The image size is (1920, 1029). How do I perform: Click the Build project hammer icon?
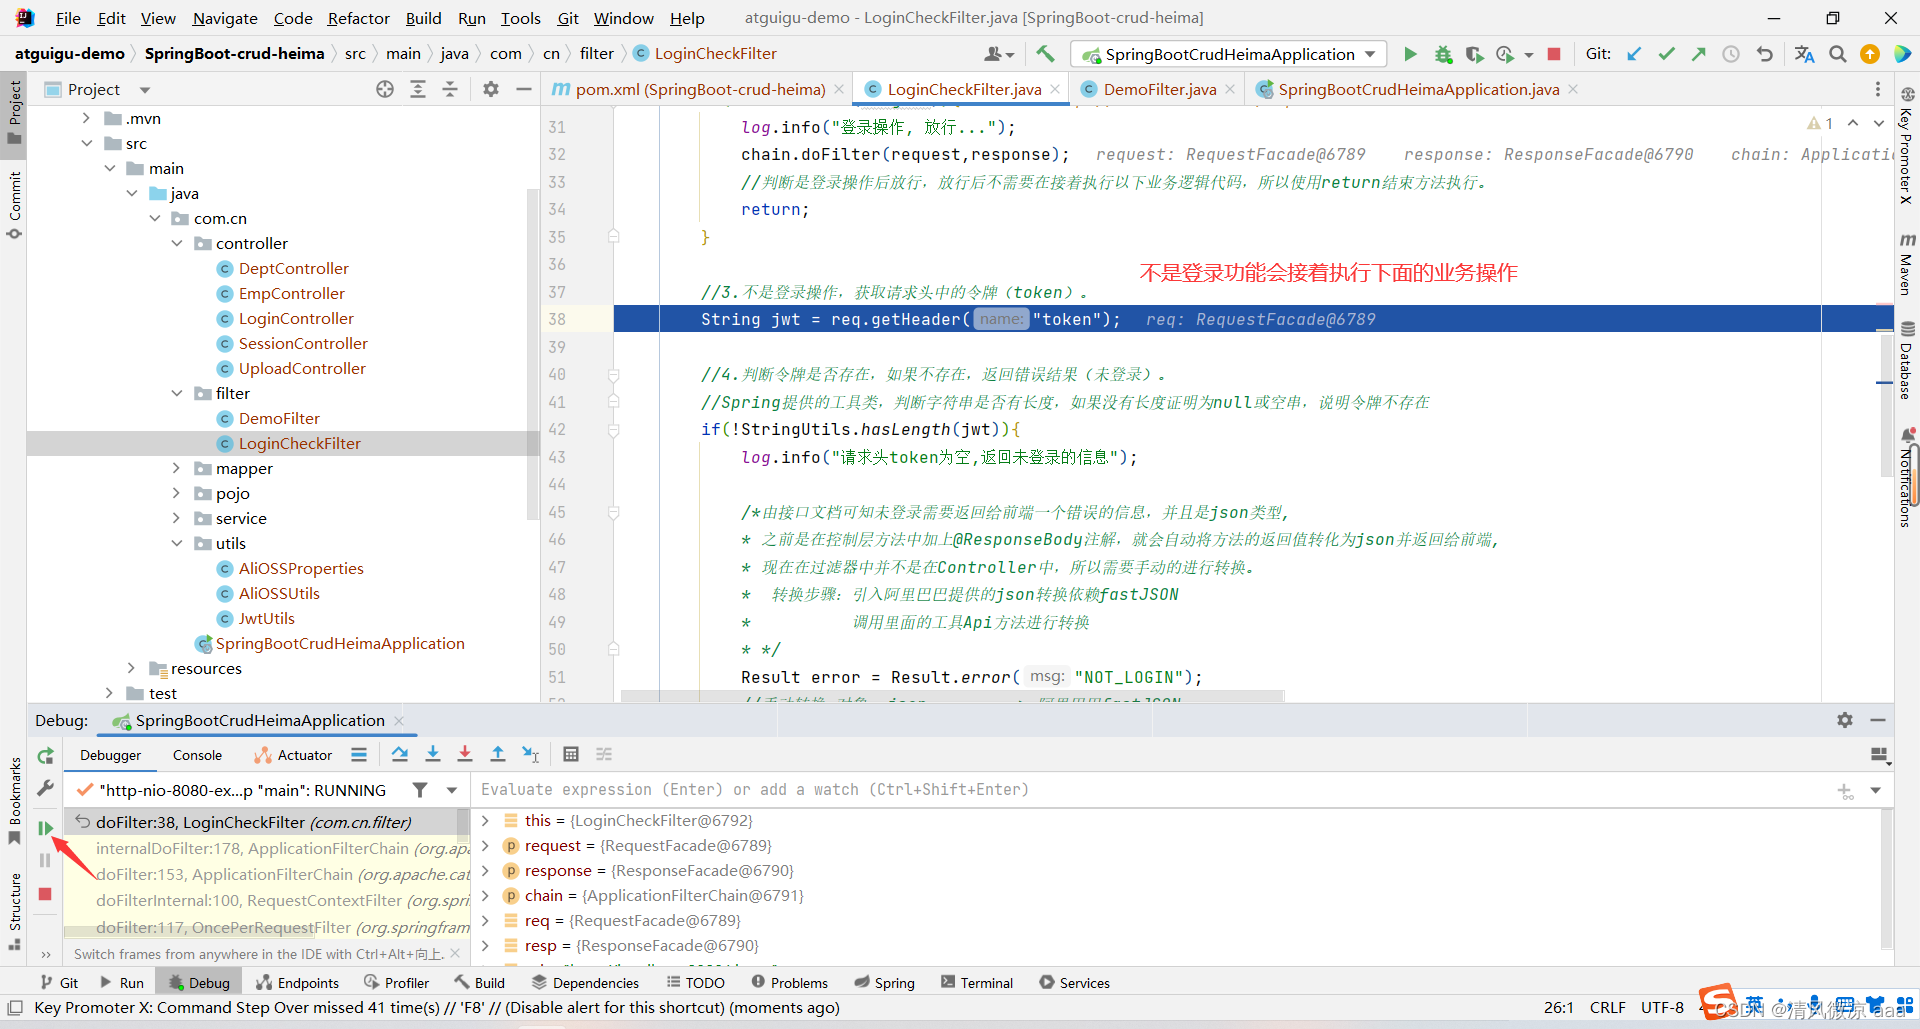point(1045,54)
